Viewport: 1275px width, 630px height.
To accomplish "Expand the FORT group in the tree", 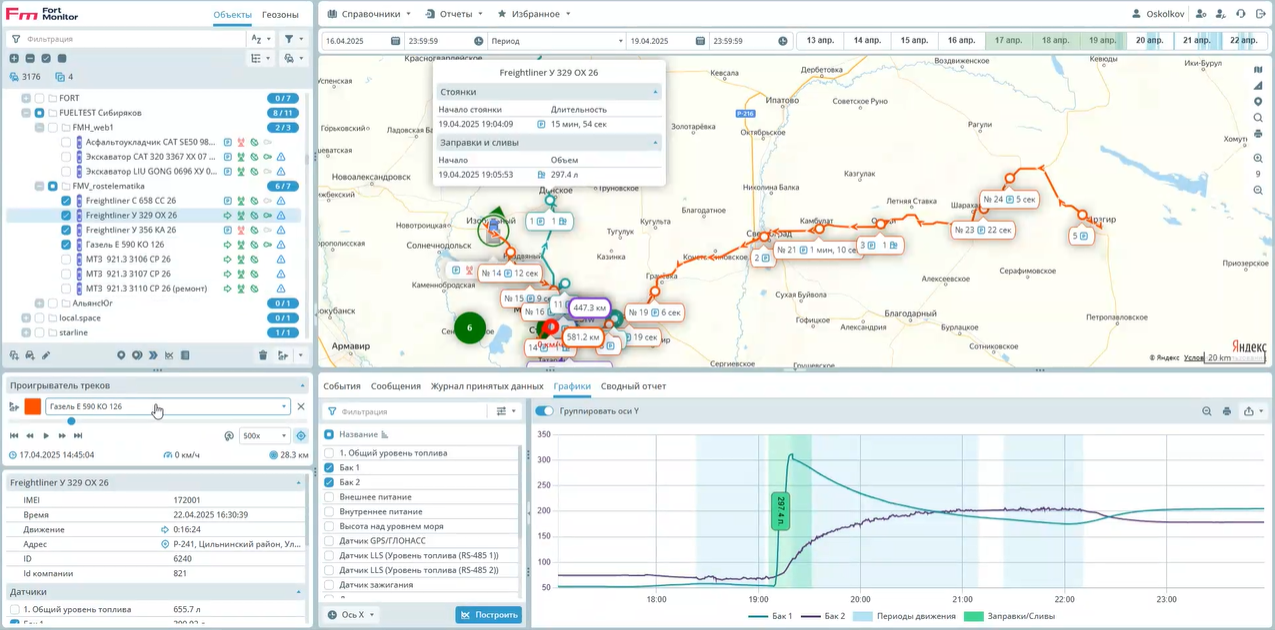I will click(26, 98).
